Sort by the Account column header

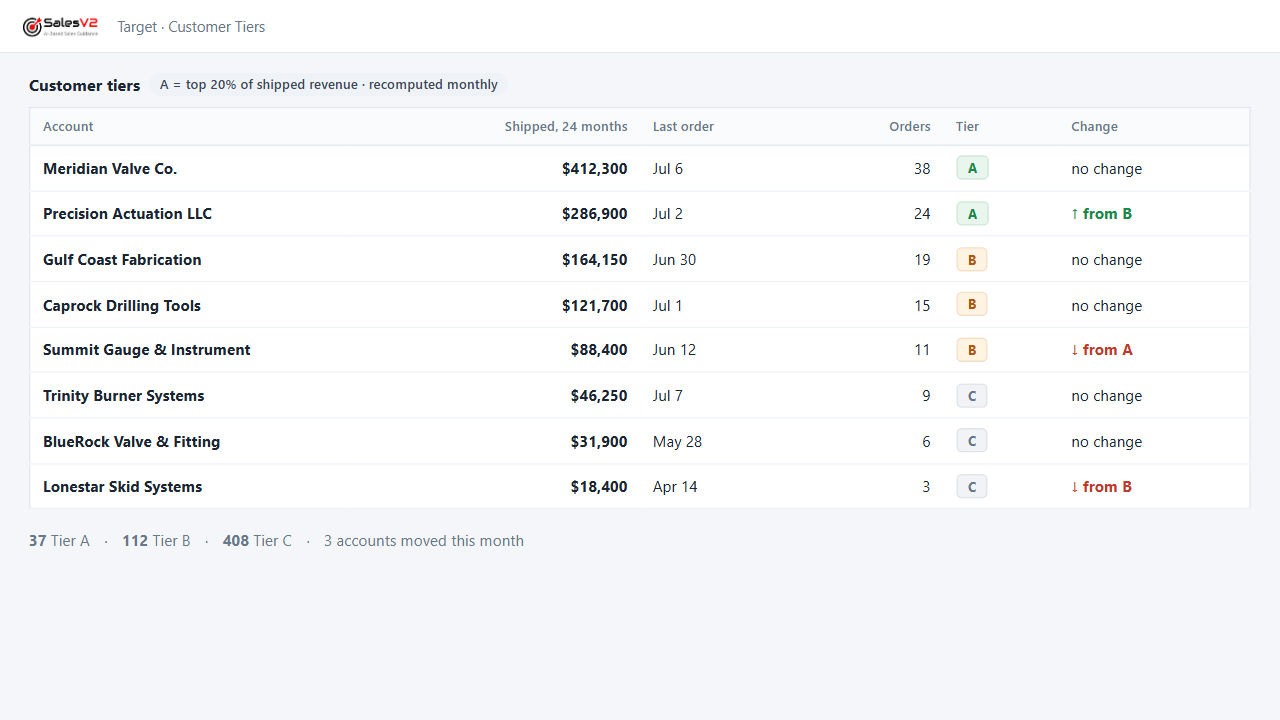point(68,127)
